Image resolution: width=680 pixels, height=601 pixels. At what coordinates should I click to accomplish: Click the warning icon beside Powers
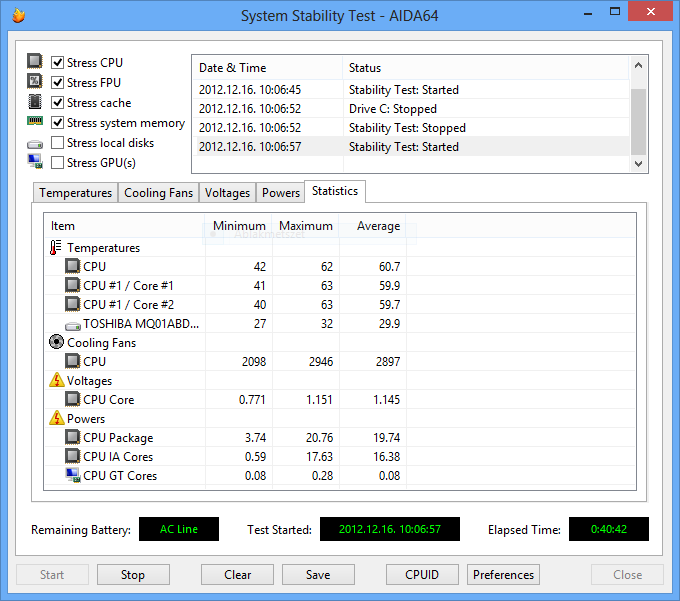56,419
